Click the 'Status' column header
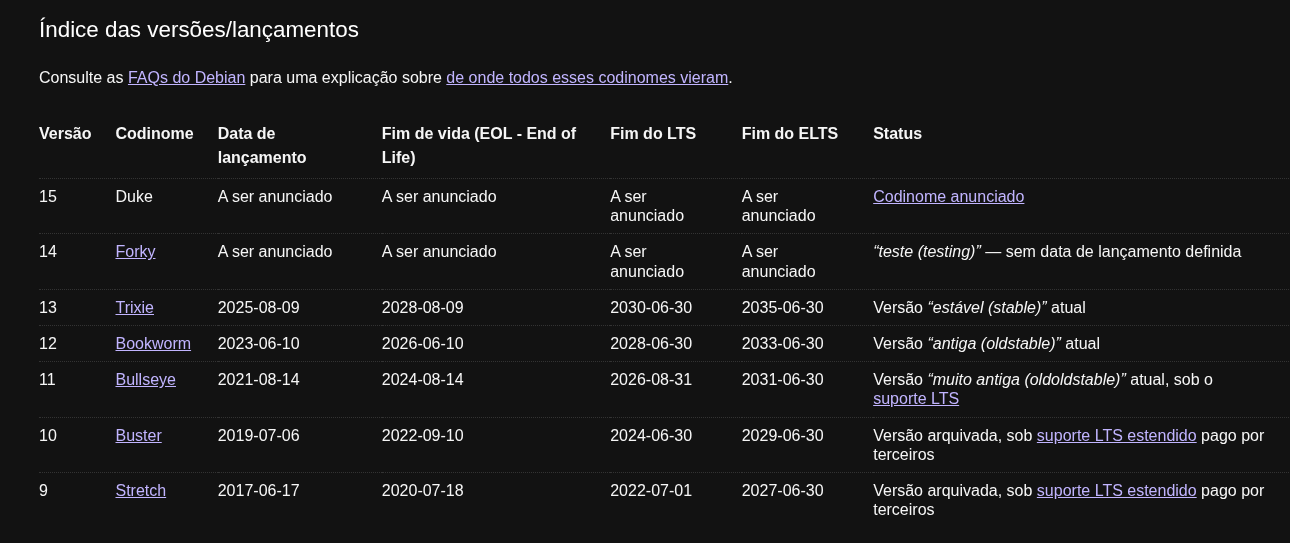 [897, 134]
